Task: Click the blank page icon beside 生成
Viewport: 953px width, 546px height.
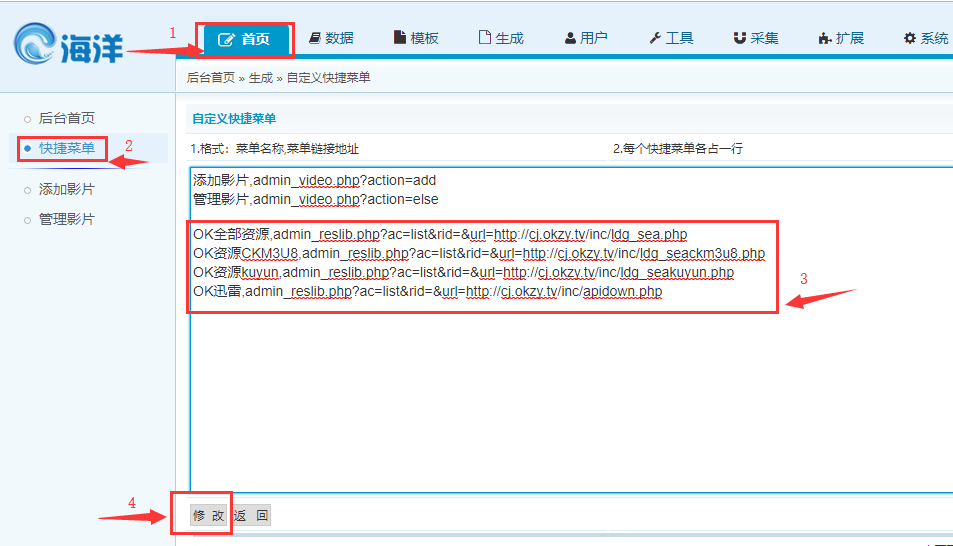Action: [484, 37]
